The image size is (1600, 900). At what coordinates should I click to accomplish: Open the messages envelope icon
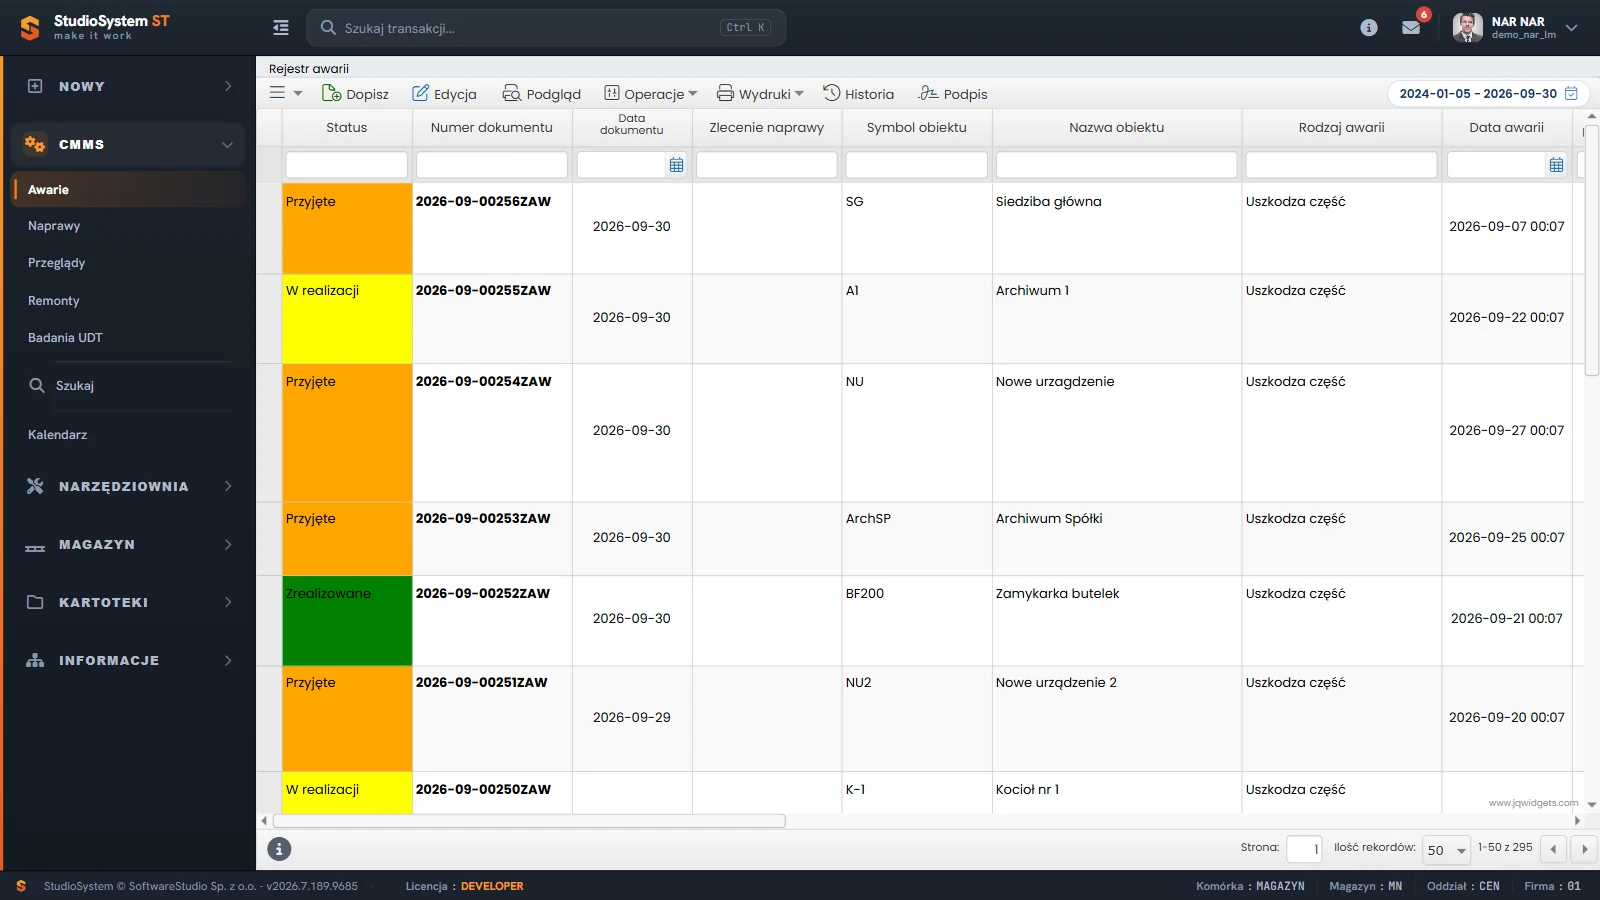(x=1411, y=28)
